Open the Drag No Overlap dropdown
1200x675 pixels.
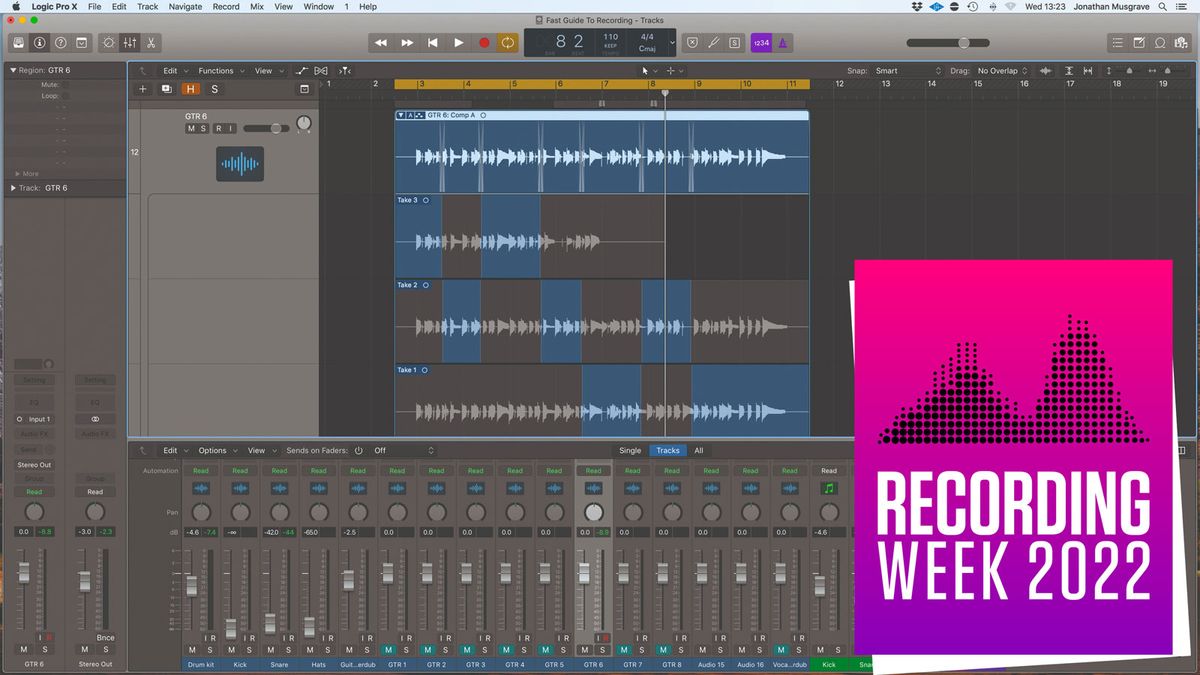click(x=1000, y=70)
